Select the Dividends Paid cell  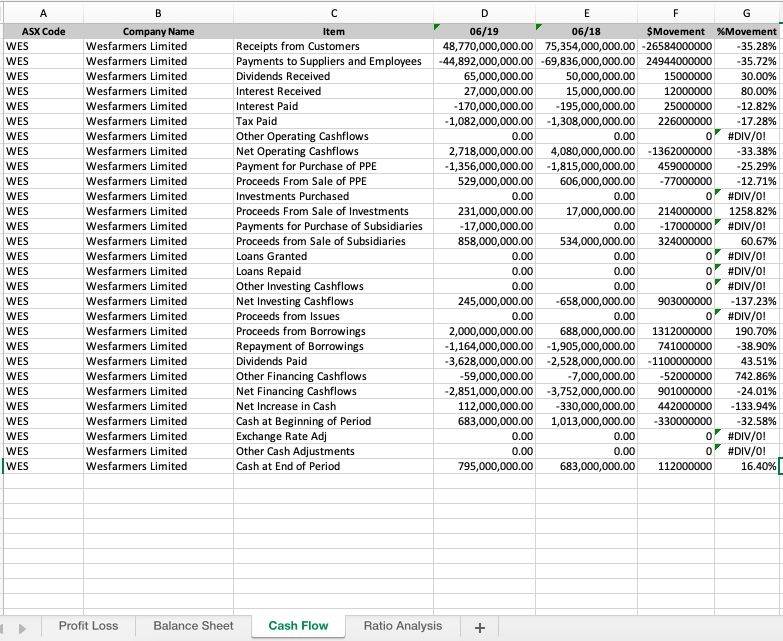[x=334, y=361]
